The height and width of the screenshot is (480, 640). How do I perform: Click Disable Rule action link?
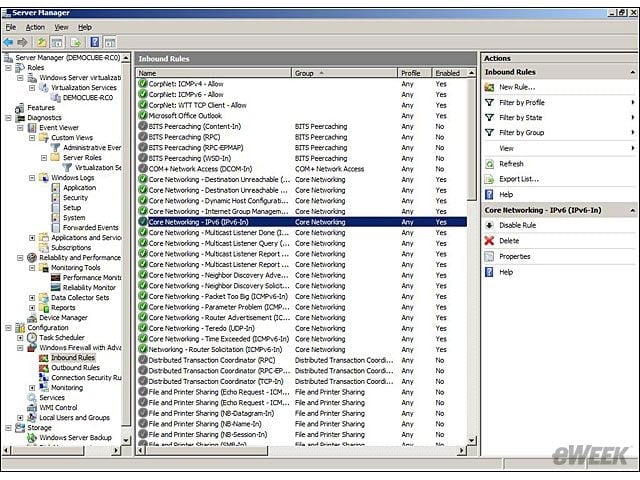[x=518, y=225]
